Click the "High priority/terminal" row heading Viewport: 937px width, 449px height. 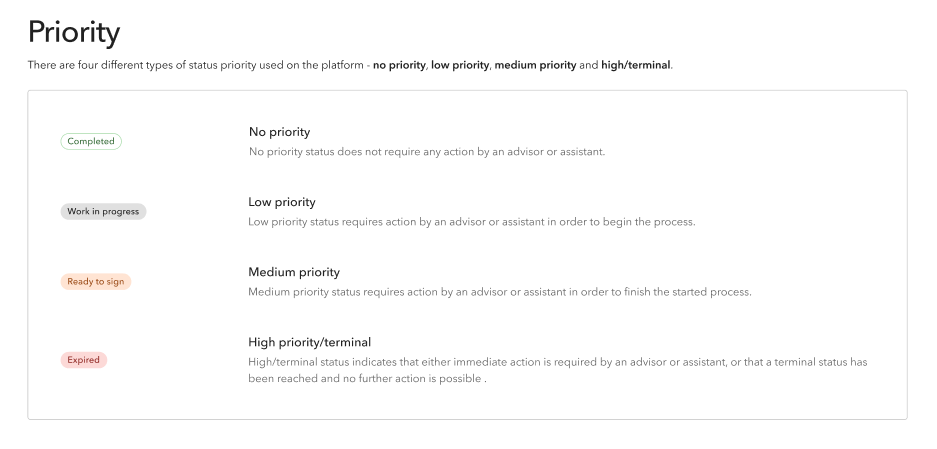click(309, 342)
